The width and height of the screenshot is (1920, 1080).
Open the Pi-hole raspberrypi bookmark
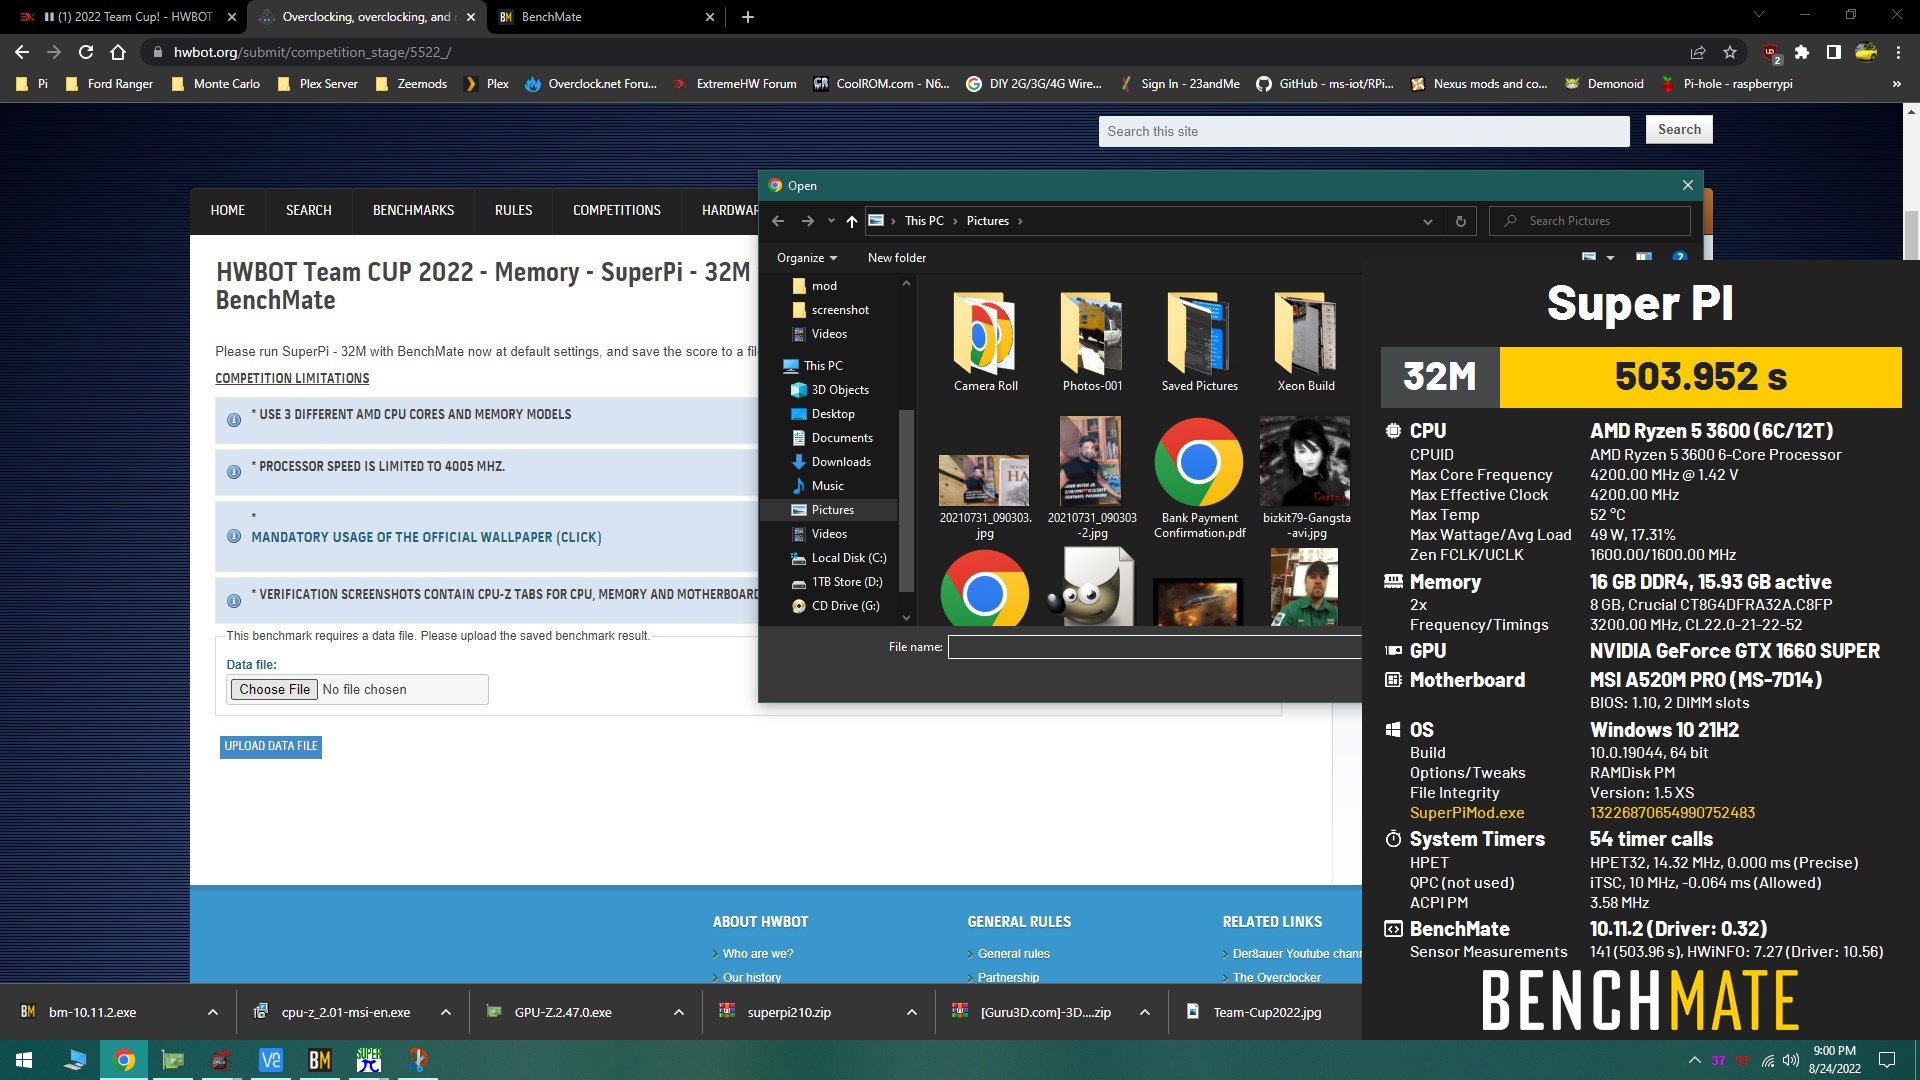(x=1726, y=84)
